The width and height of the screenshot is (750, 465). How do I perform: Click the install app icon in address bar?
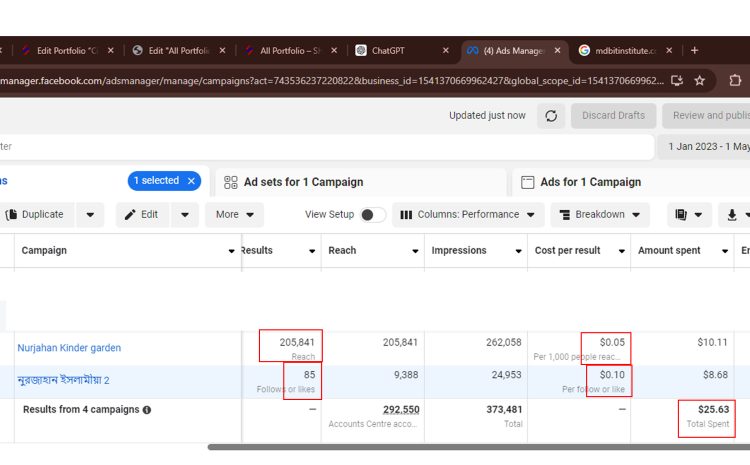point(677,80)
